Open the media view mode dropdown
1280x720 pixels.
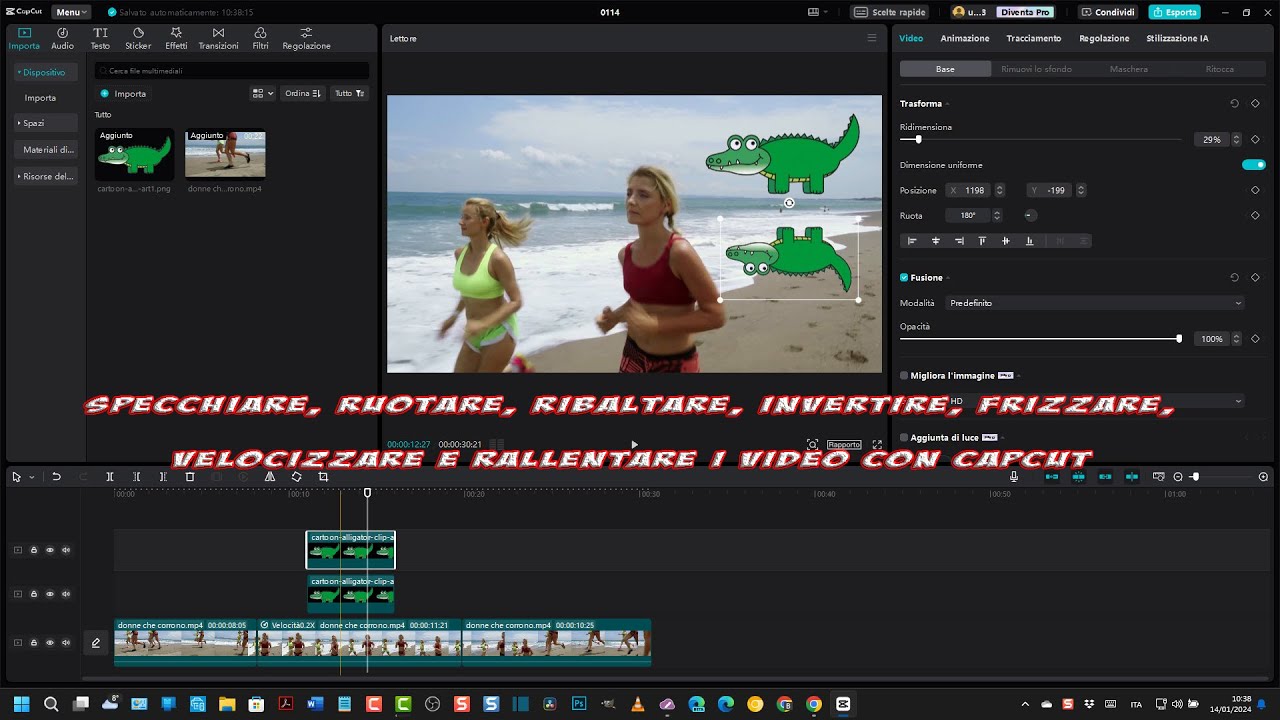click(262, 93)
